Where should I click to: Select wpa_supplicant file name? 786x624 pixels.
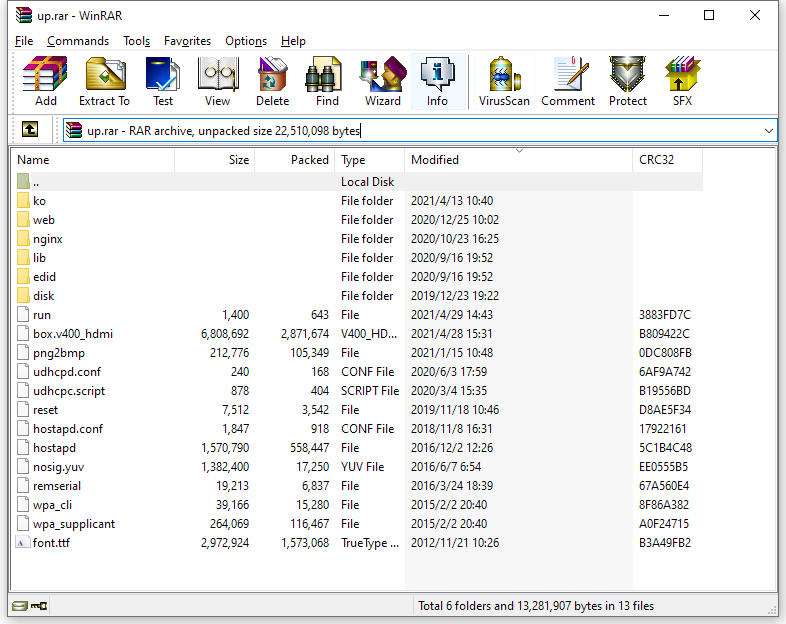[x=74, y=524]
